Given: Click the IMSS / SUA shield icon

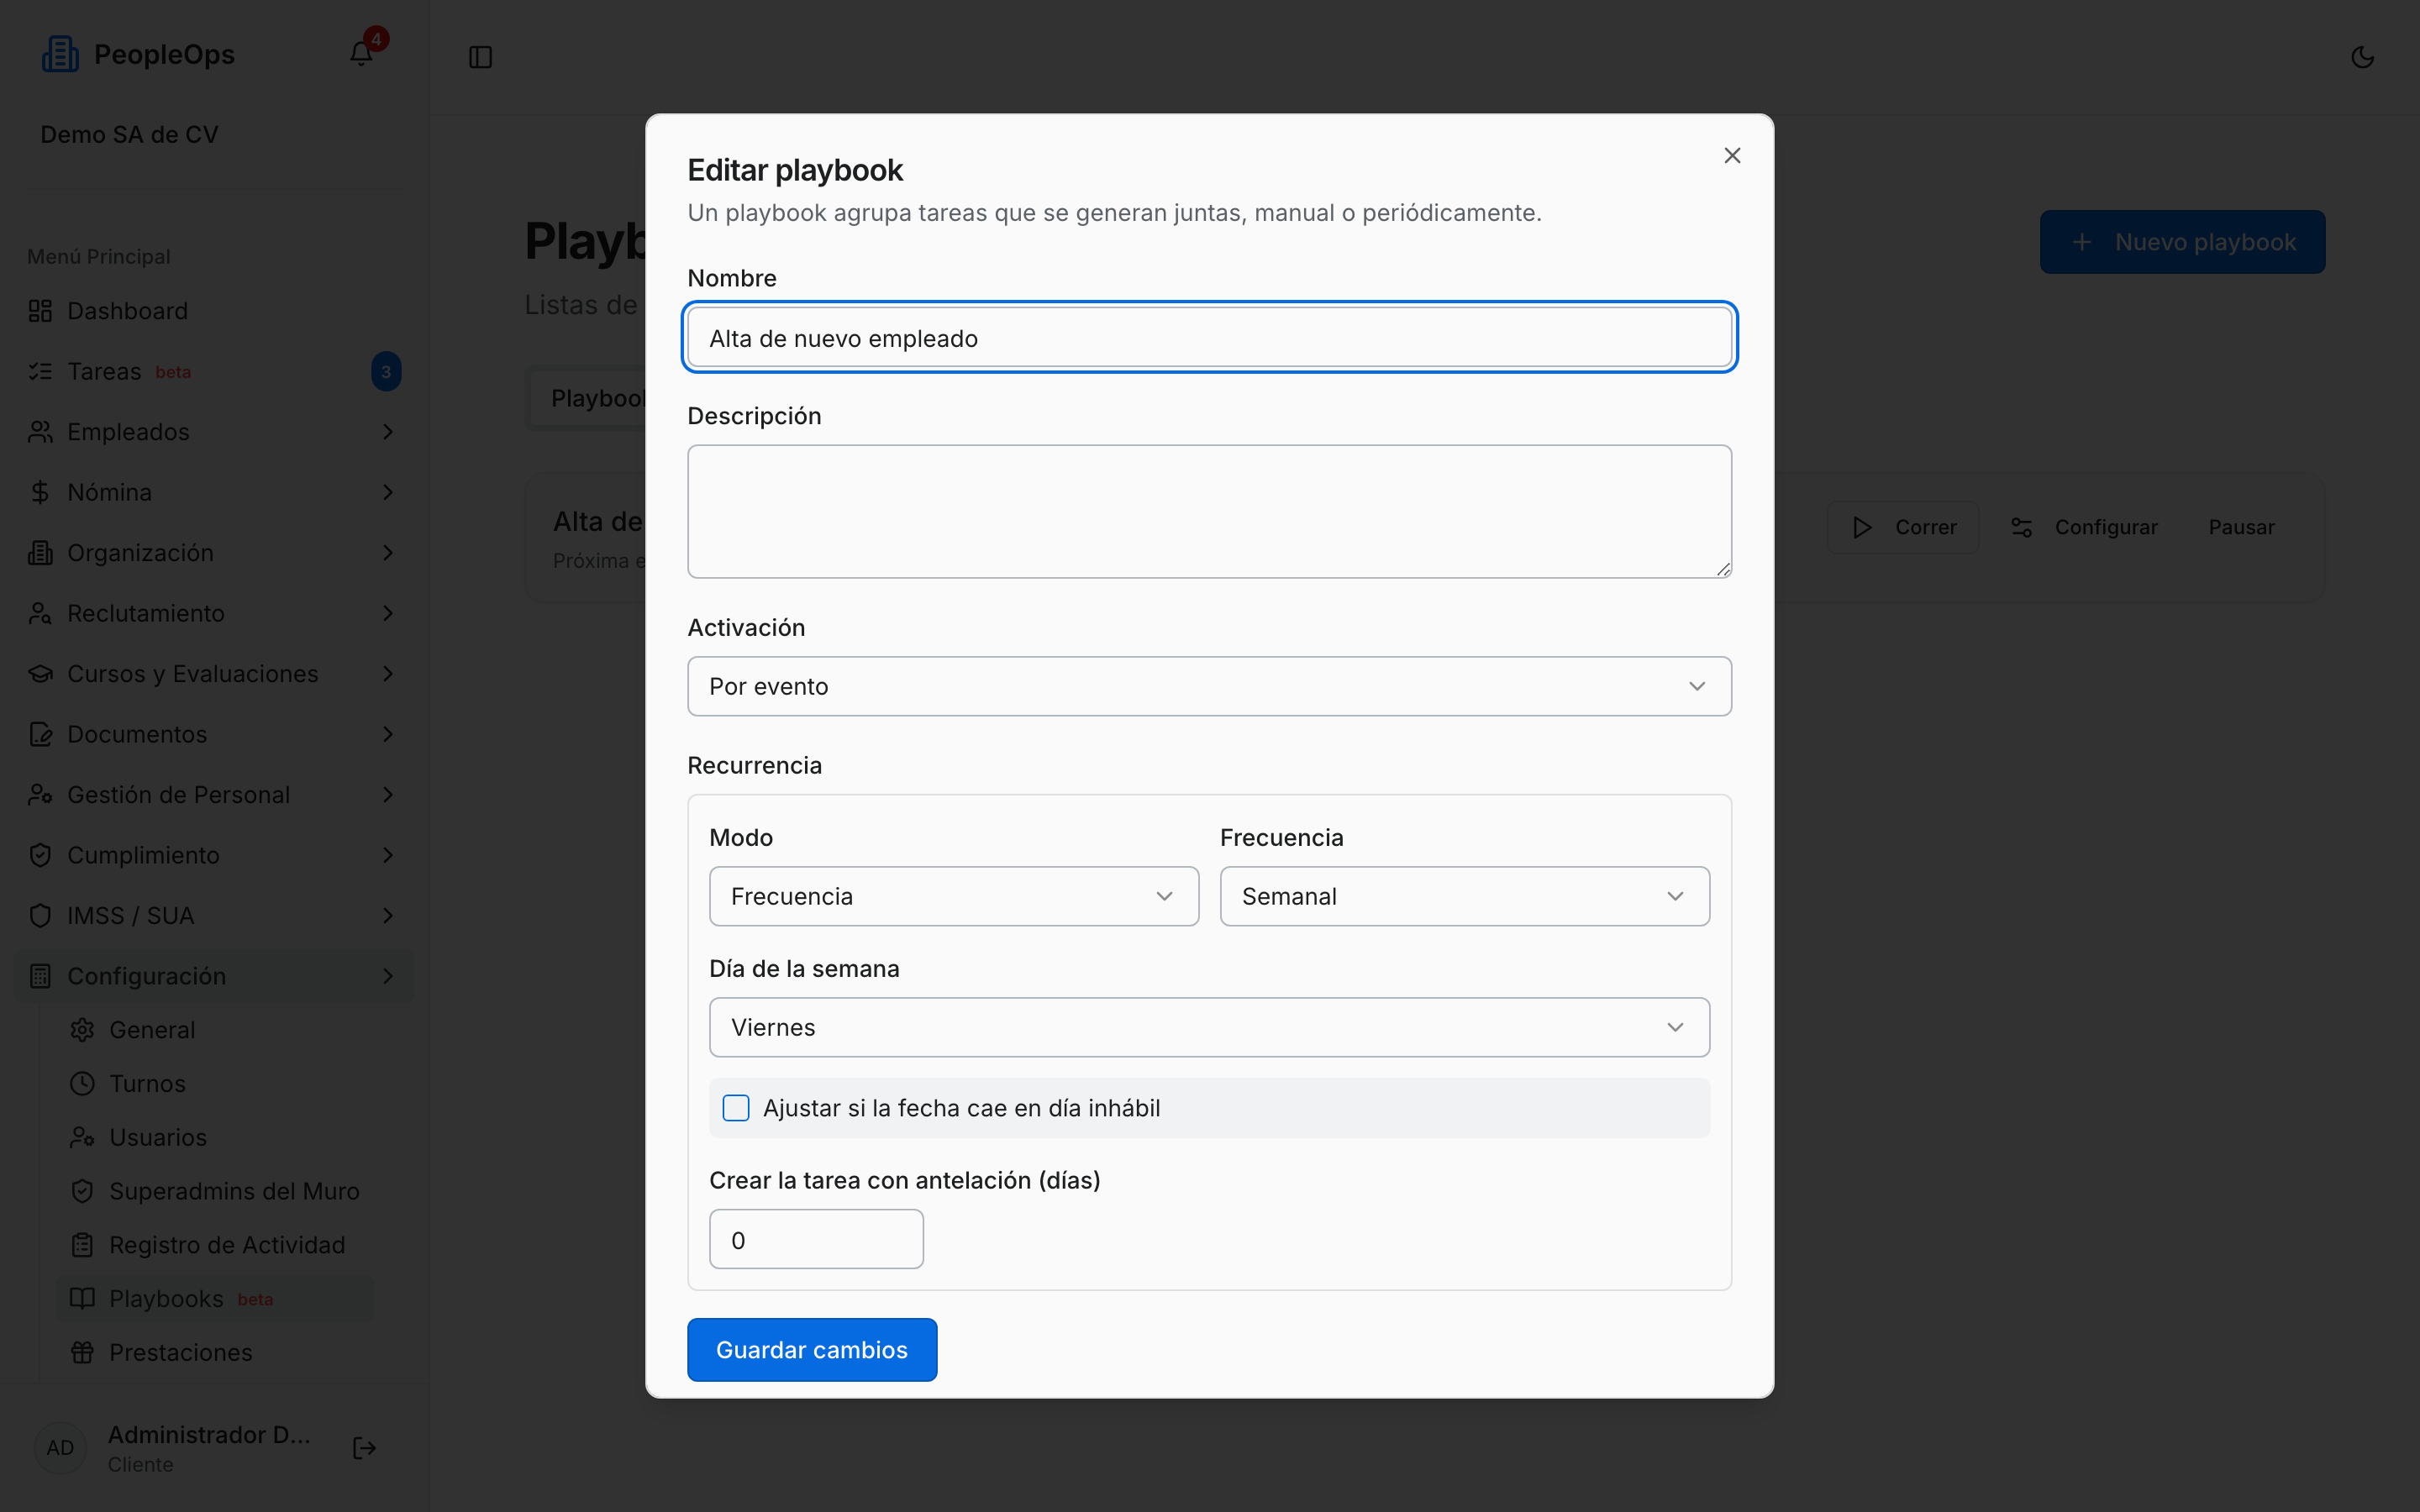Looking at the screenshot, I should (40, 916).
